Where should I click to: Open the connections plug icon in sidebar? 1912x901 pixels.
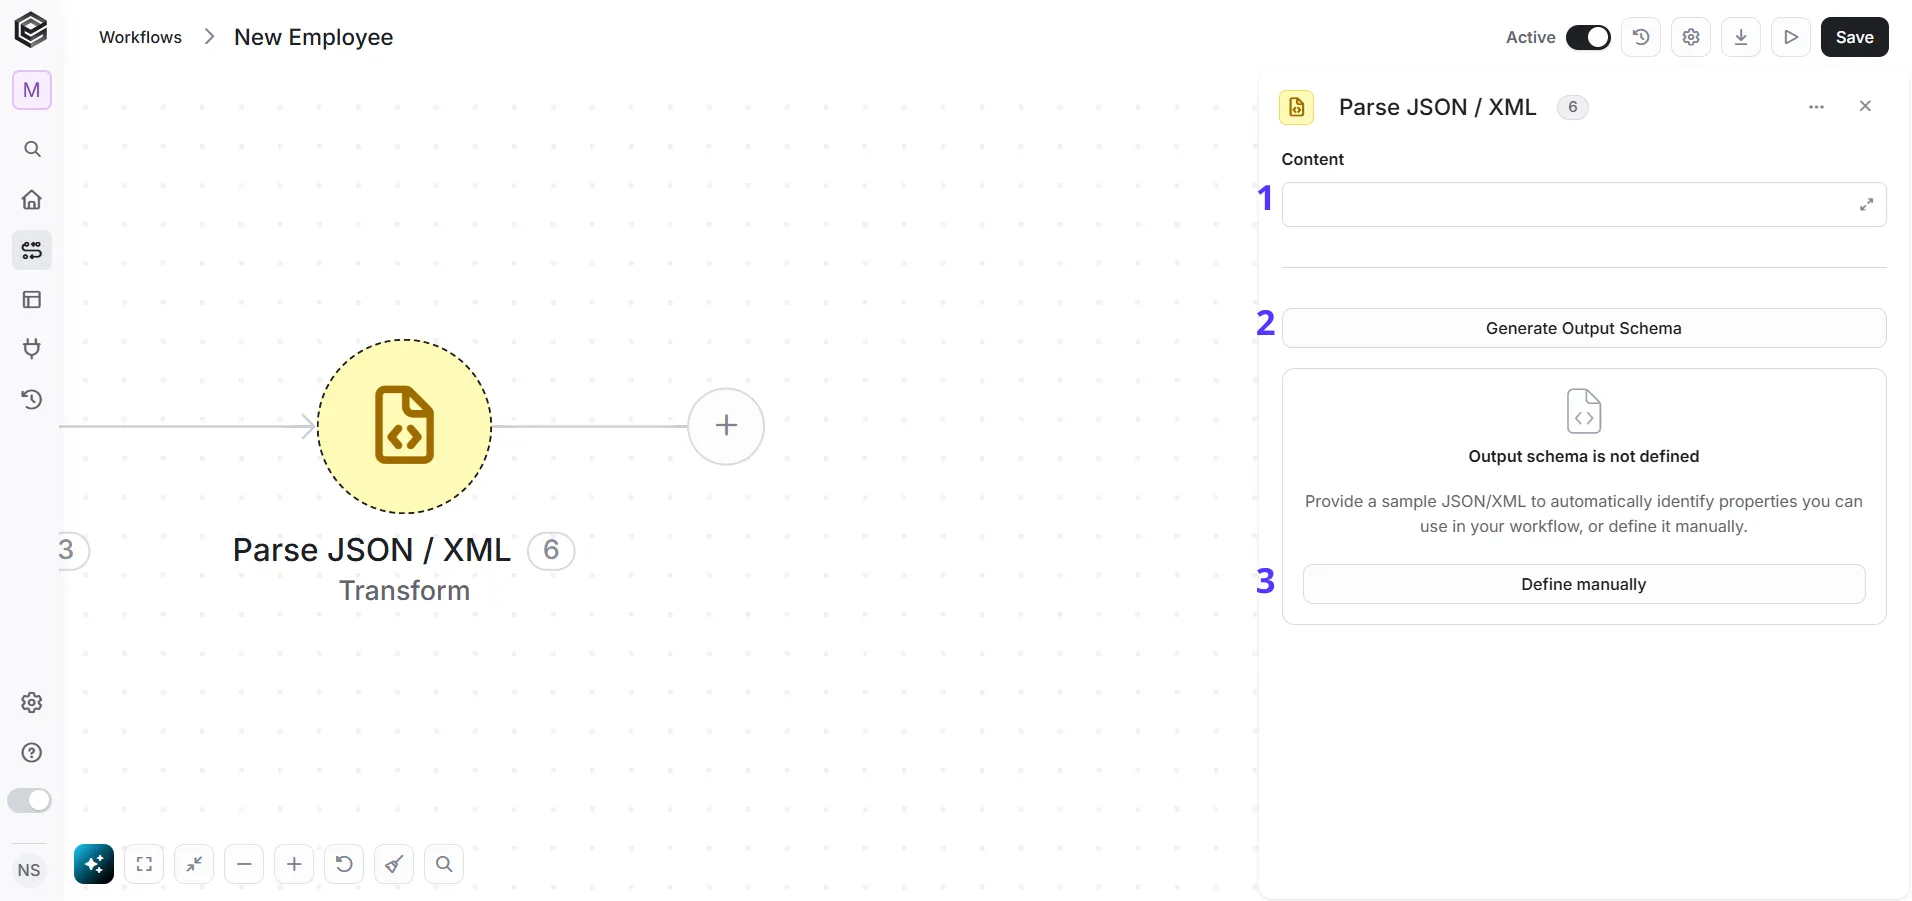click(x=32, y=349)
